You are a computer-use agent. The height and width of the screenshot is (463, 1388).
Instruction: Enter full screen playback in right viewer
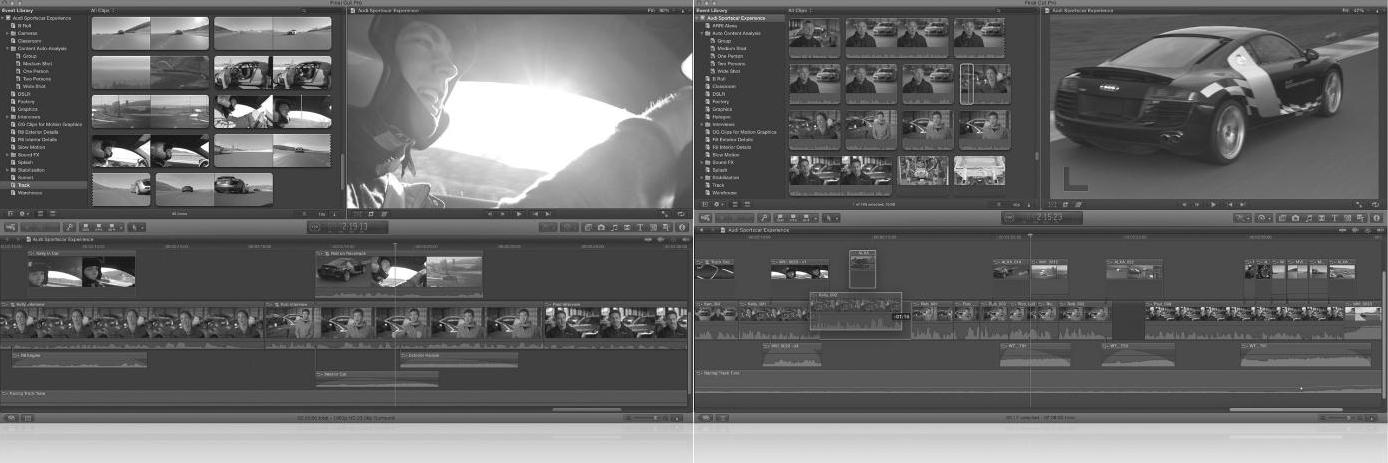pyautogui.click(x=1361, y=204)
